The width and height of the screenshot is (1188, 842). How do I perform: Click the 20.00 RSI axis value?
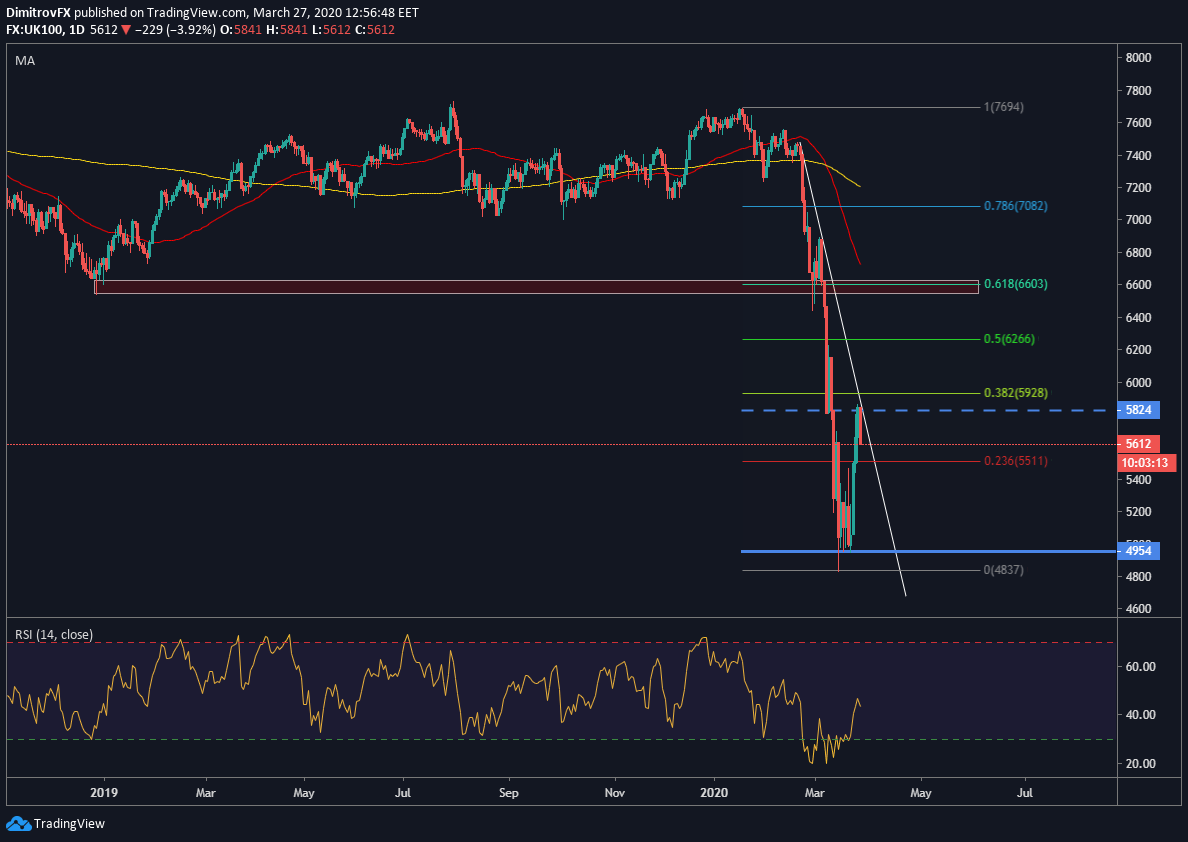point(1140,763)
